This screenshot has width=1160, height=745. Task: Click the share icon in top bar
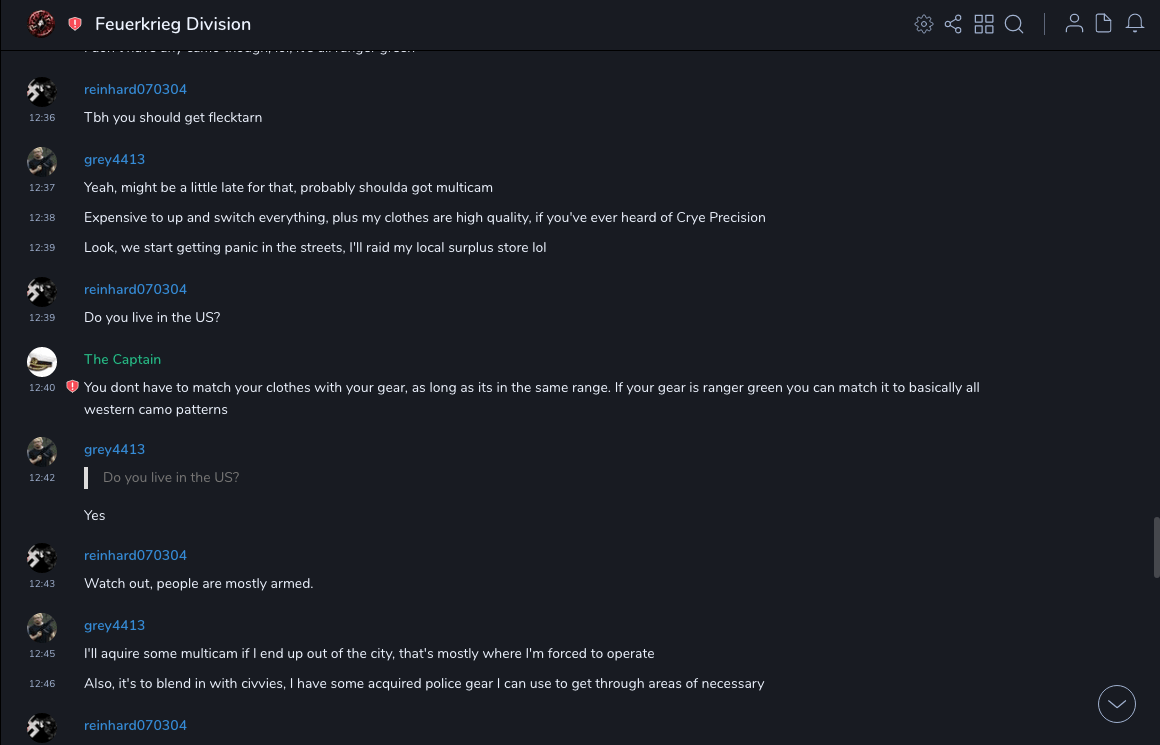953,24
